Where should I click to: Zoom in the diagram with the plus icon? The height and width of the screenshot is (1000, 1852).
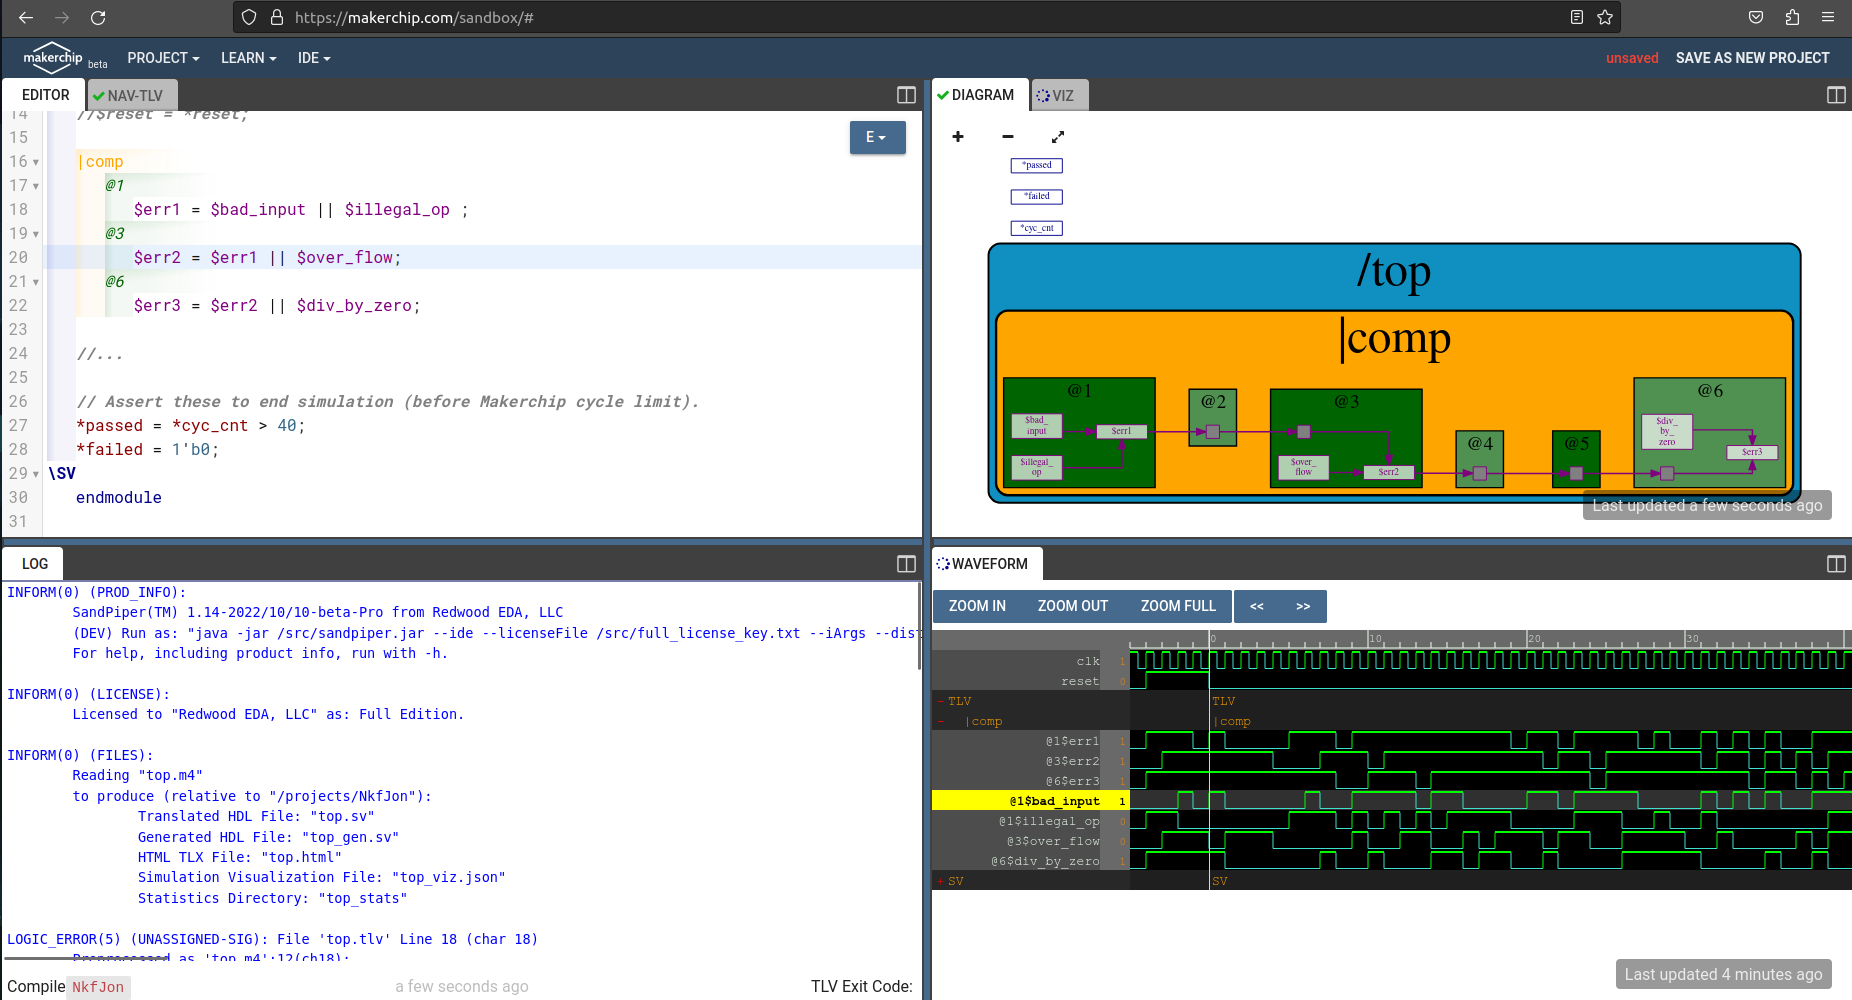coord(958,136)
